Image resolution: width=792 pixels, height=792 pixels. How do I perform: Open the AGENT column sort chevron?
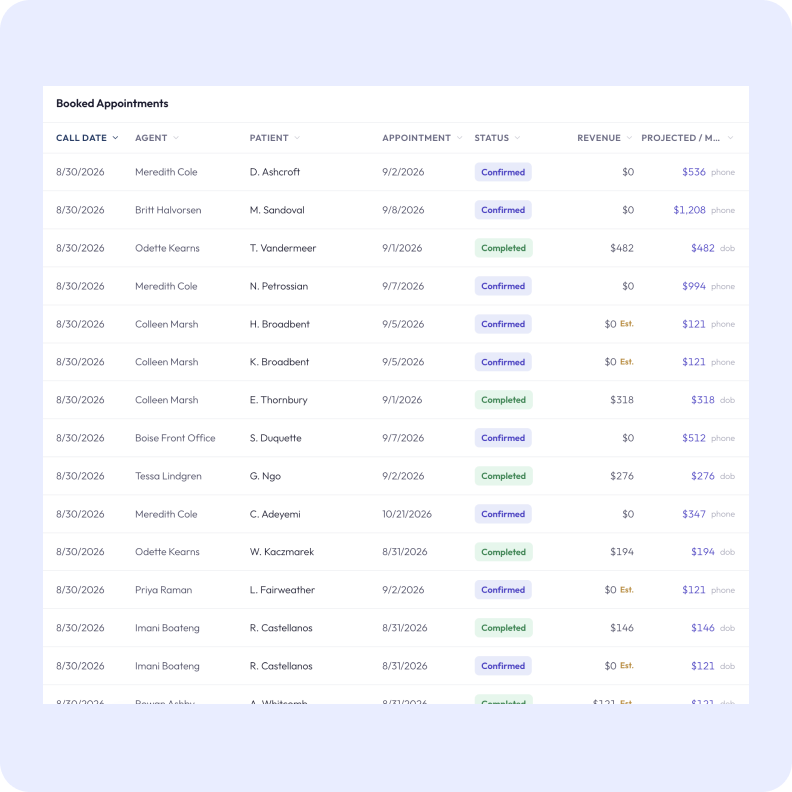tap(176, 138)
